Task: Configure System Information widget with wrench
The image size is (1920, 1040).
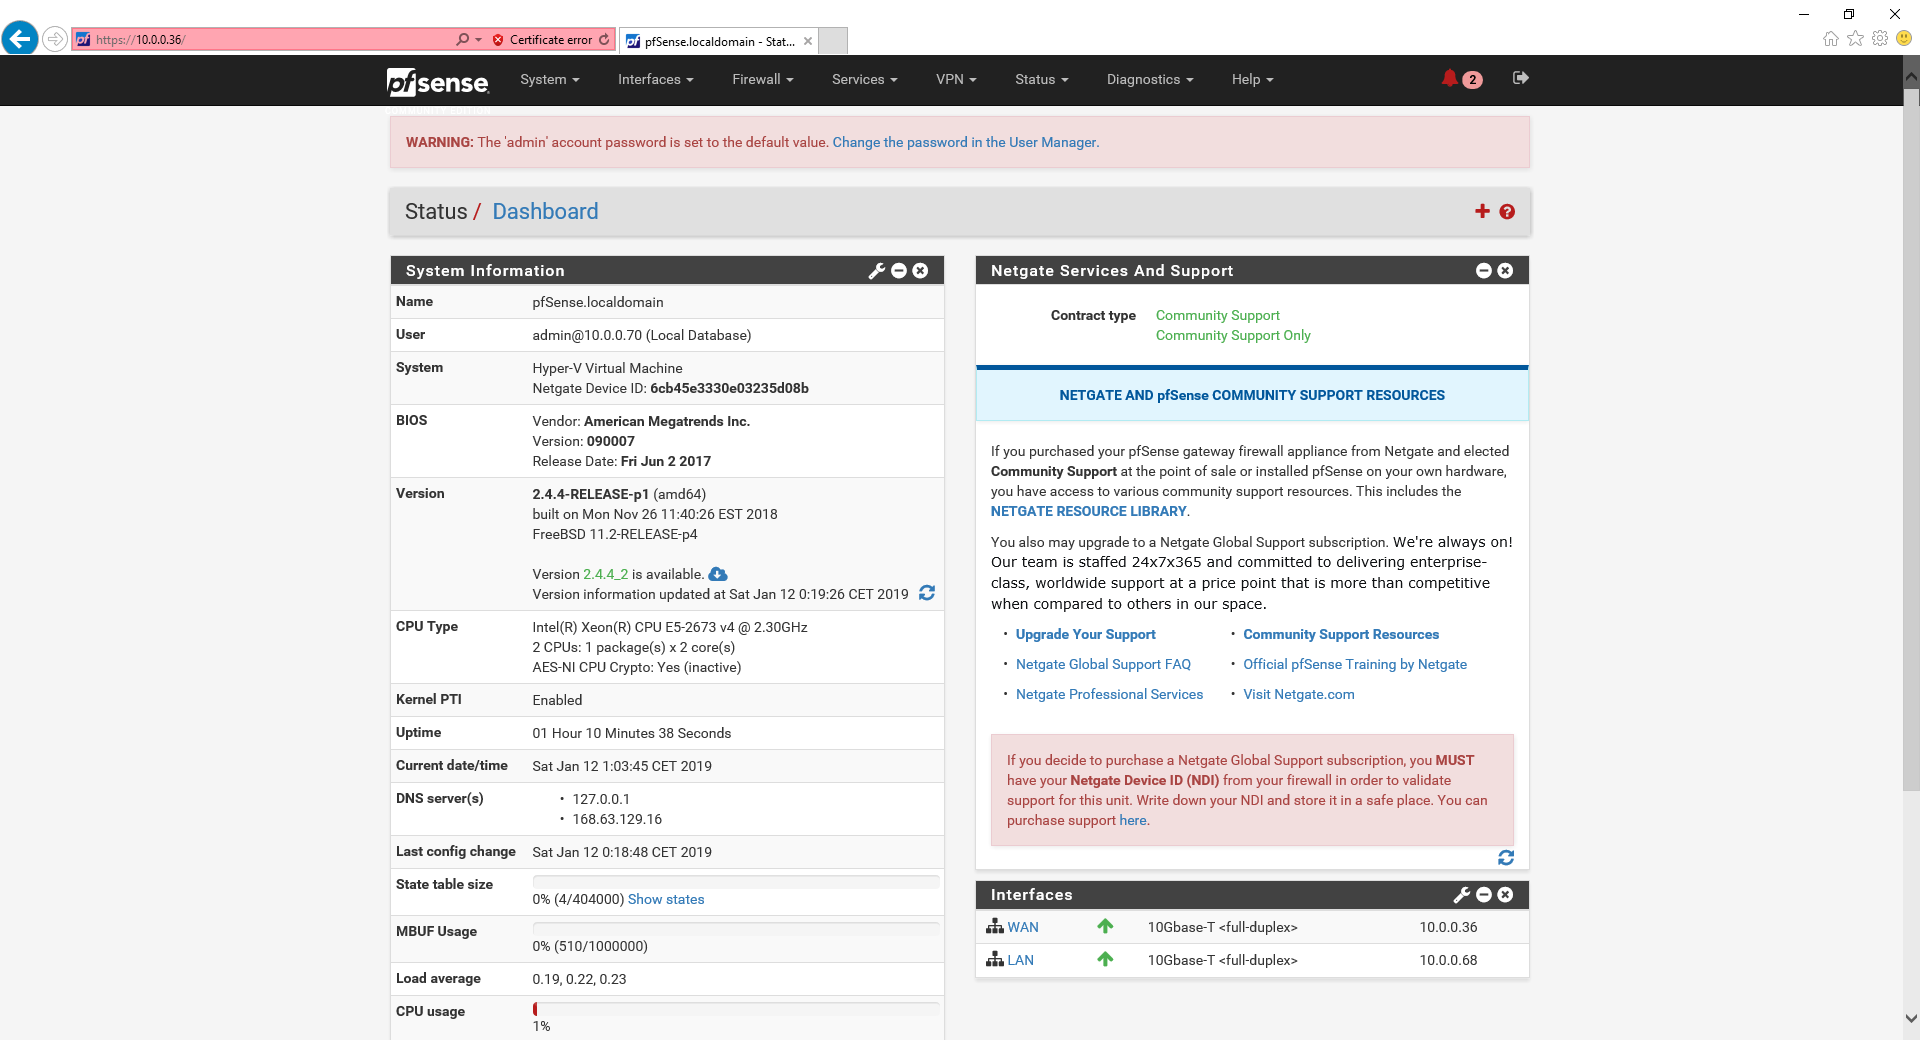Action: click(876, 271)
